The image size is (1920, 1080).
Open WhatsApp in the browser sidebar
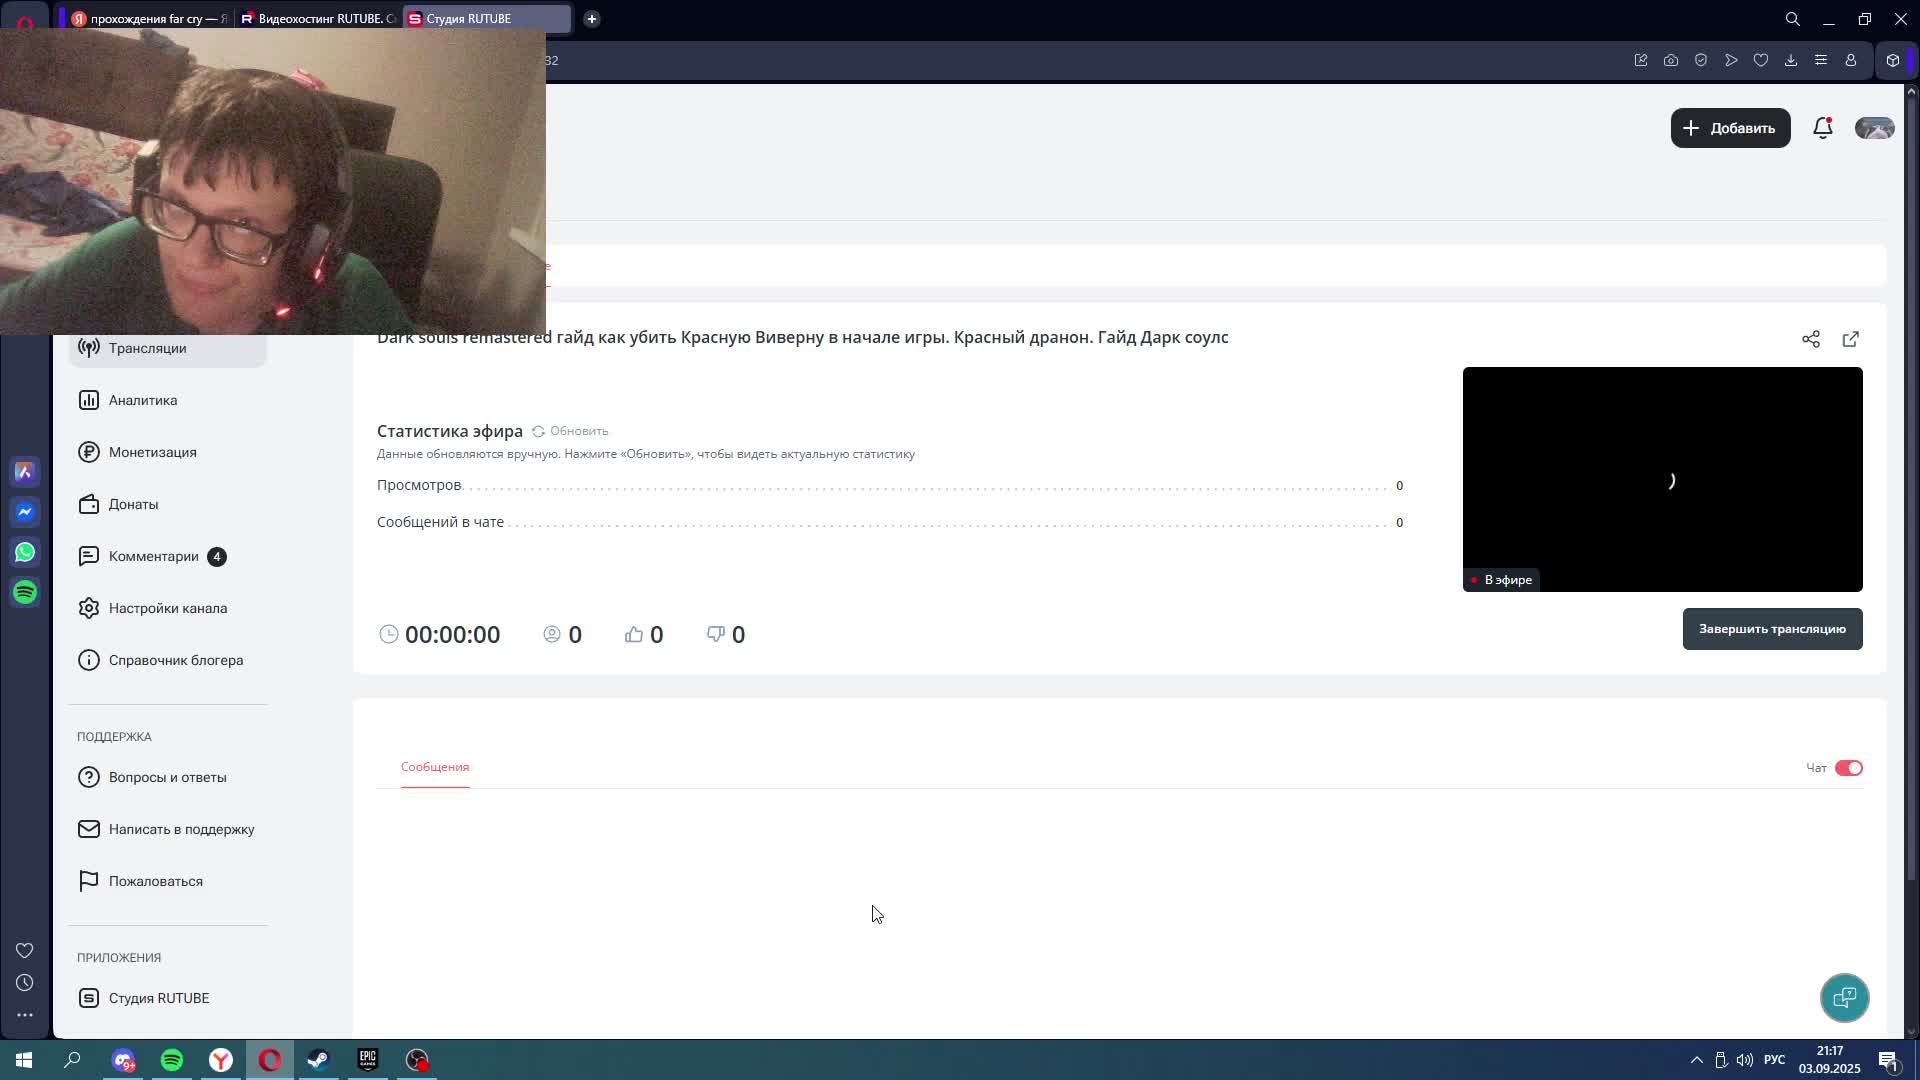[25, 552]
